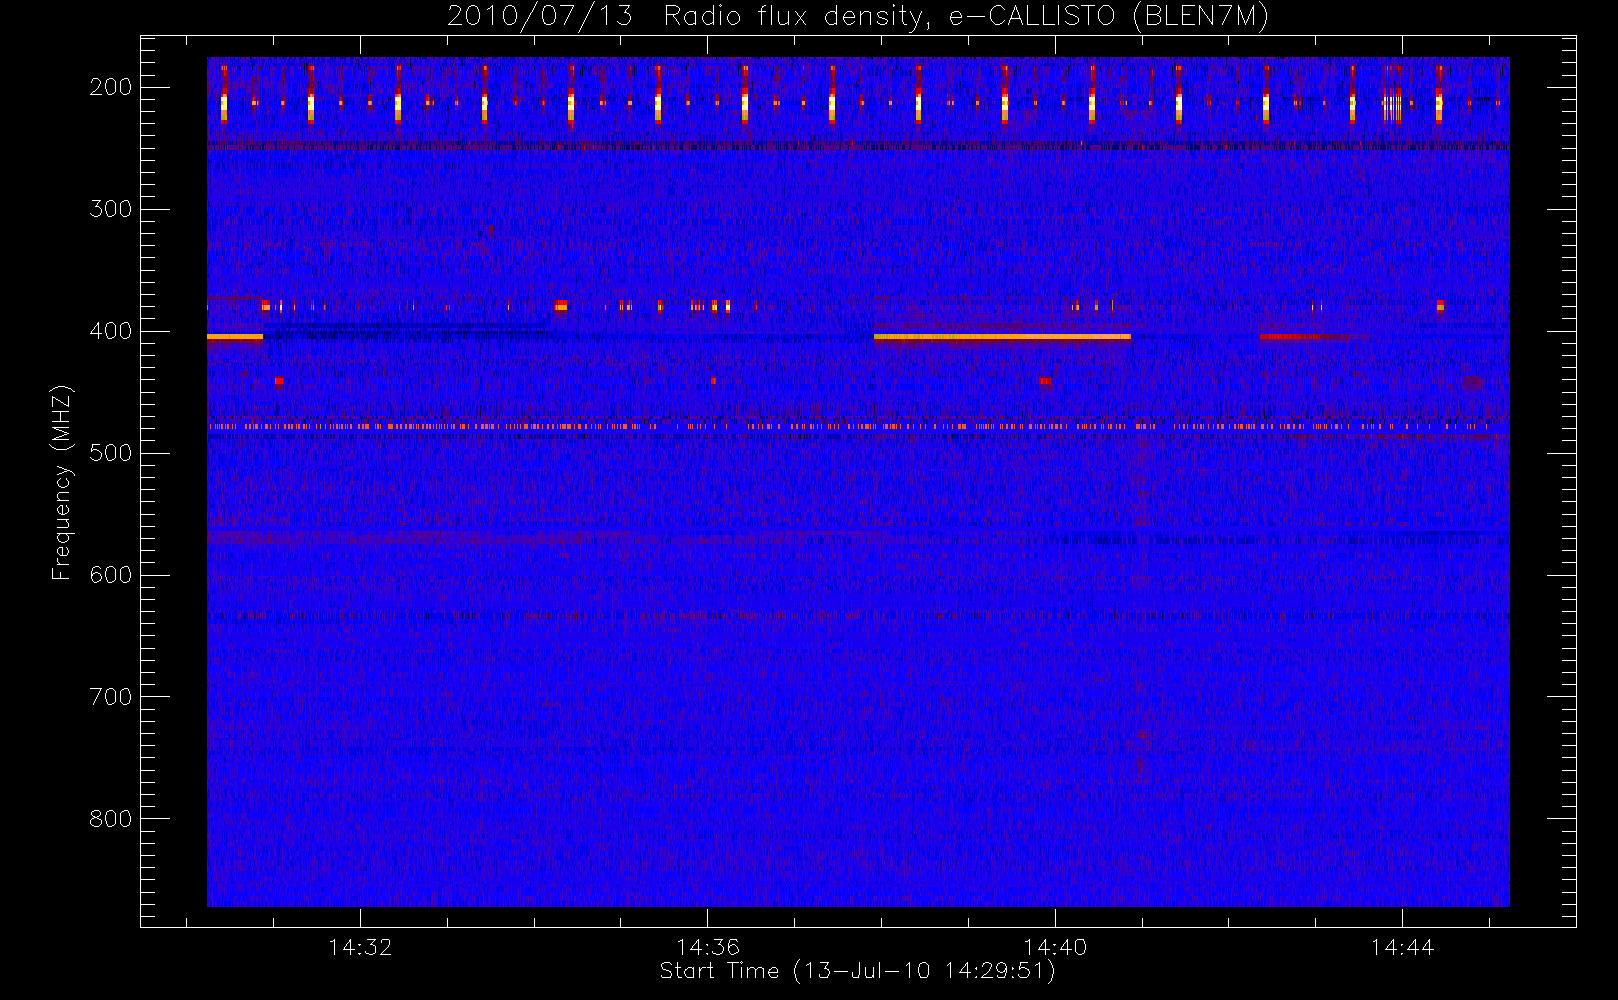The width and height of the screenshot is (1618, 1000).
Task: Click the 'Frequency (MHz)' axis label
Action: [62, 482]
